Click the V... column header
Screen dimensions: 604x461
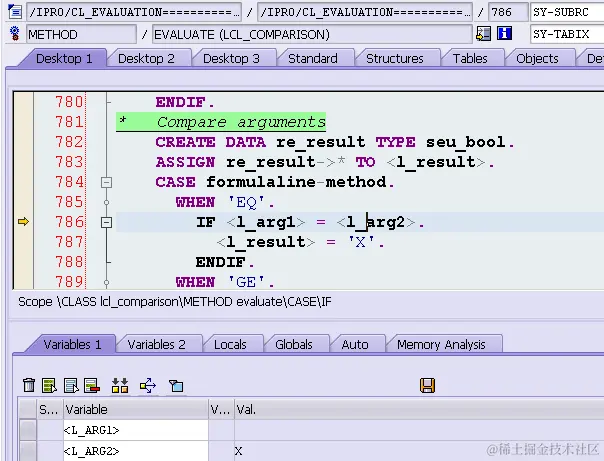click(221, 409)
